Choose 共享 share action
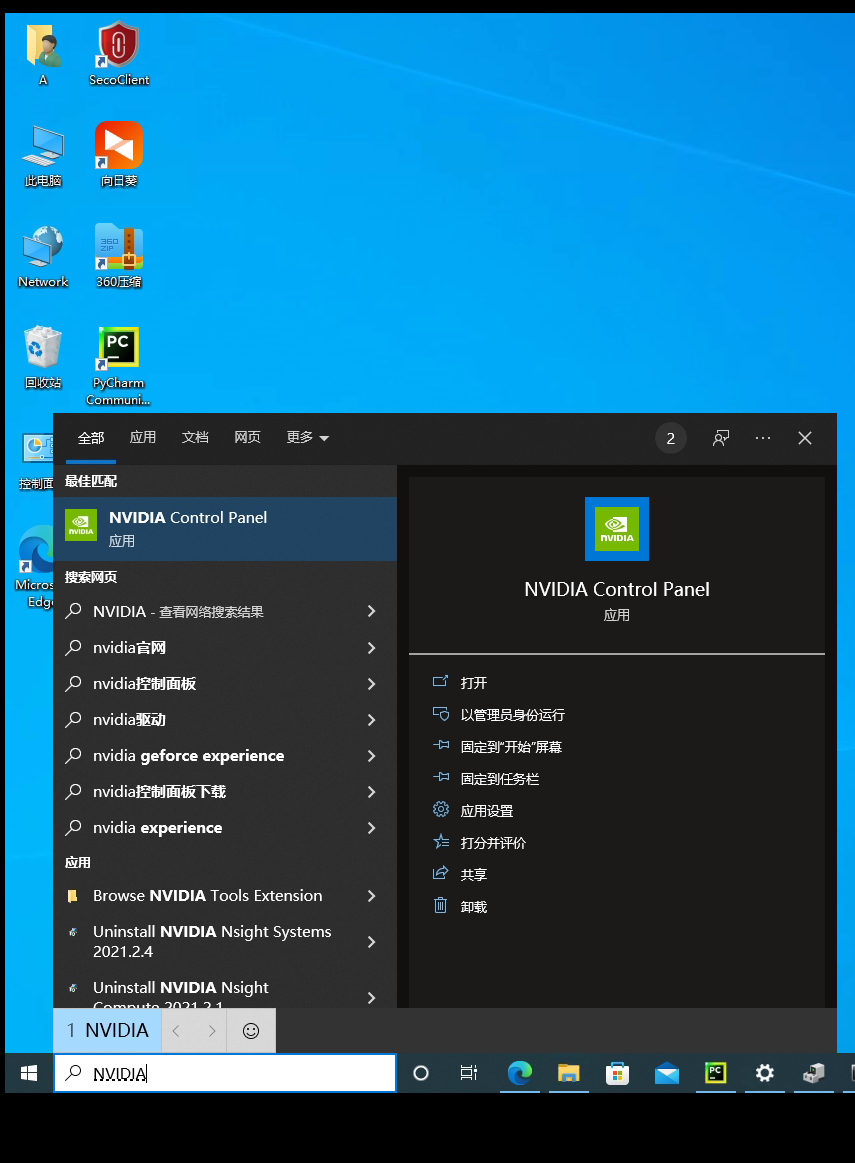This screenshot has height=1163, width=855. [460, 874]
